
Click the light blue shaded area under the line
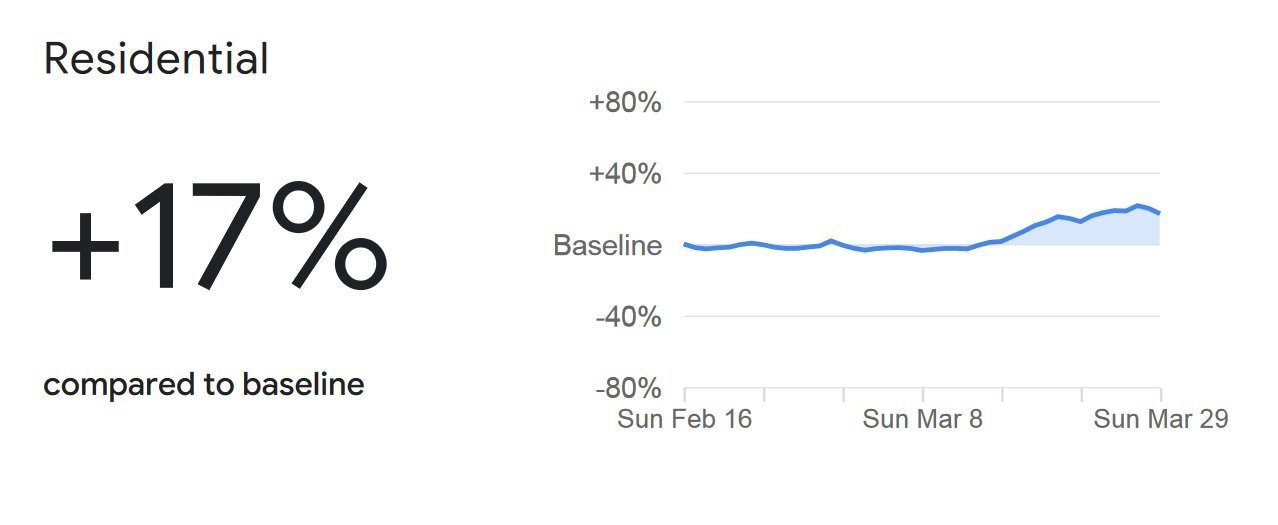(1100, 231)
